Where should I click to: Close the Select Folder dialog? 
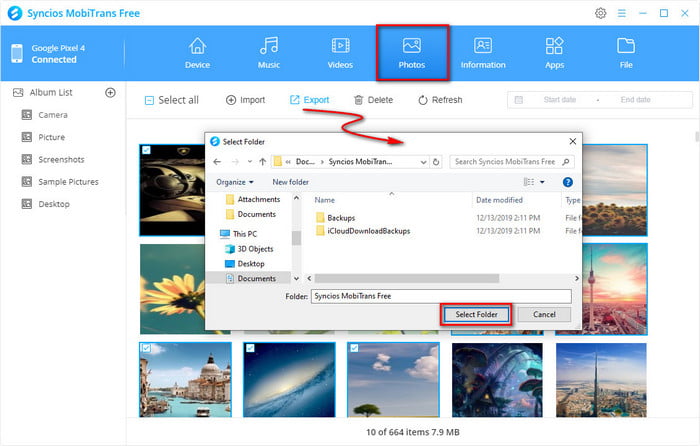(x=573, y=142)
